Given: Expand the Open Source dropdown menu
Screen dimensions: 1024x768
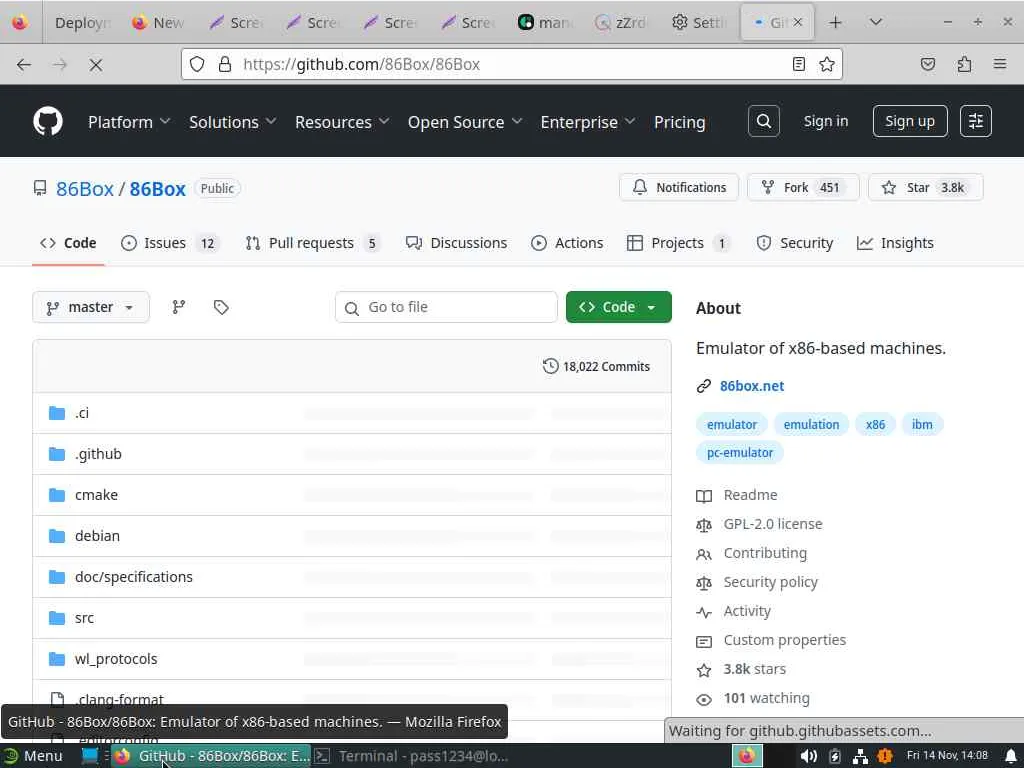Looking at the screenshot, I should tap(465, 122).
